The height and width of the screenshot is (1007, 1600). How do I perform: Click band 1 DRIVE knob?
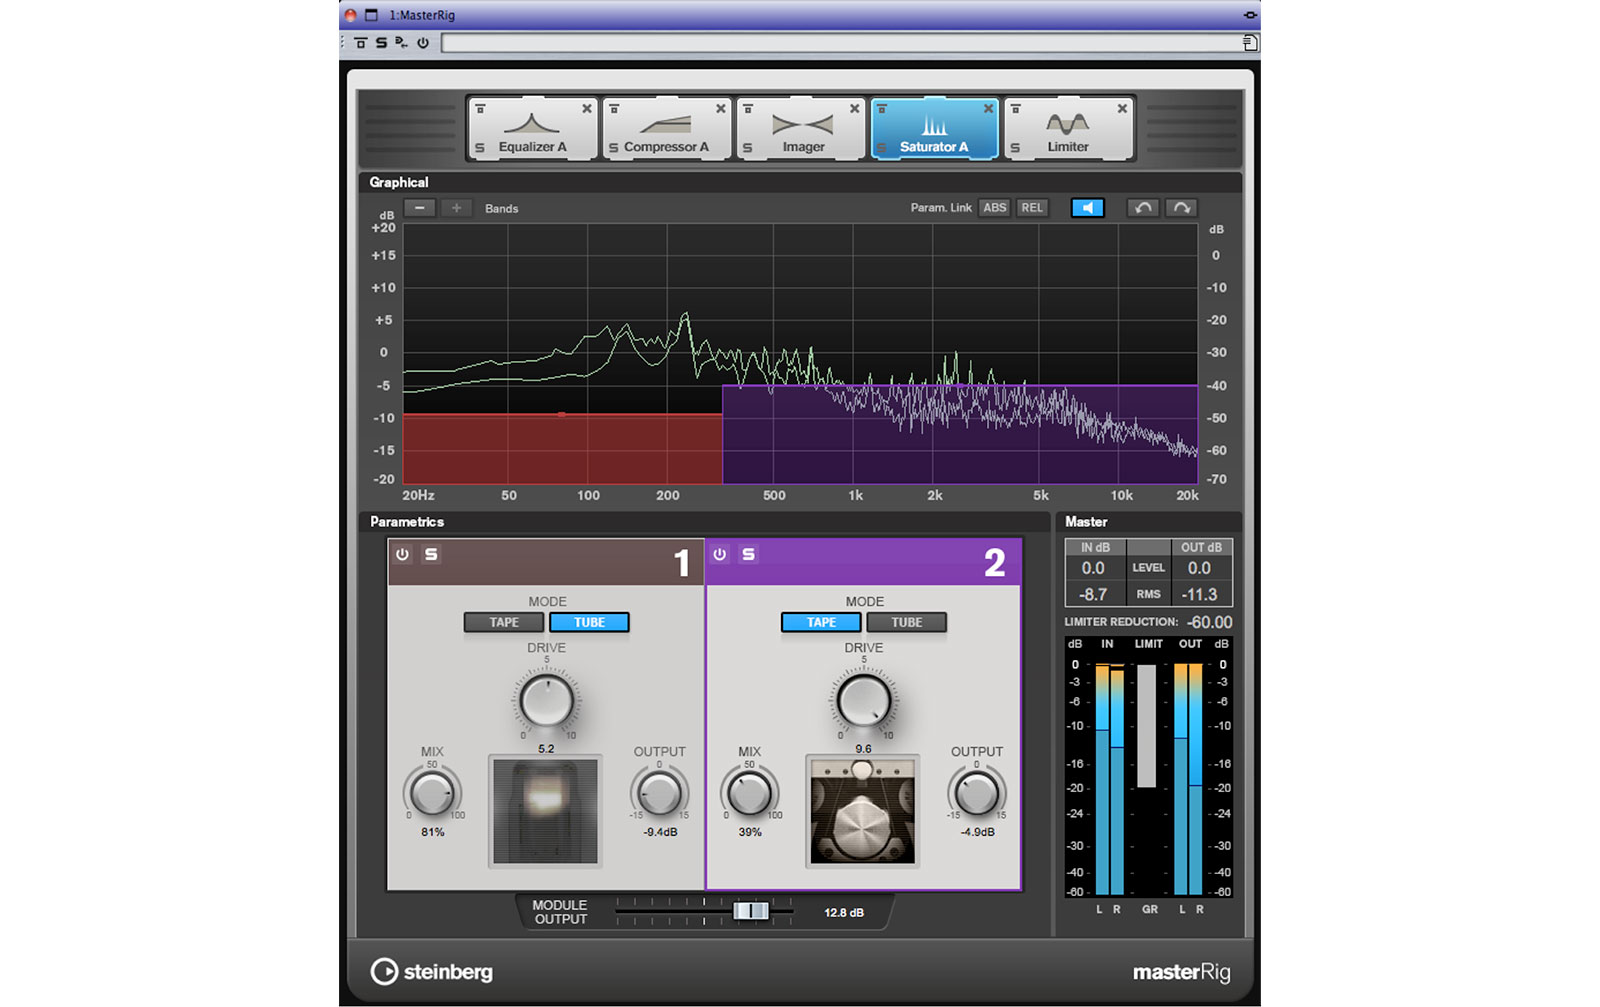[546, 700]
